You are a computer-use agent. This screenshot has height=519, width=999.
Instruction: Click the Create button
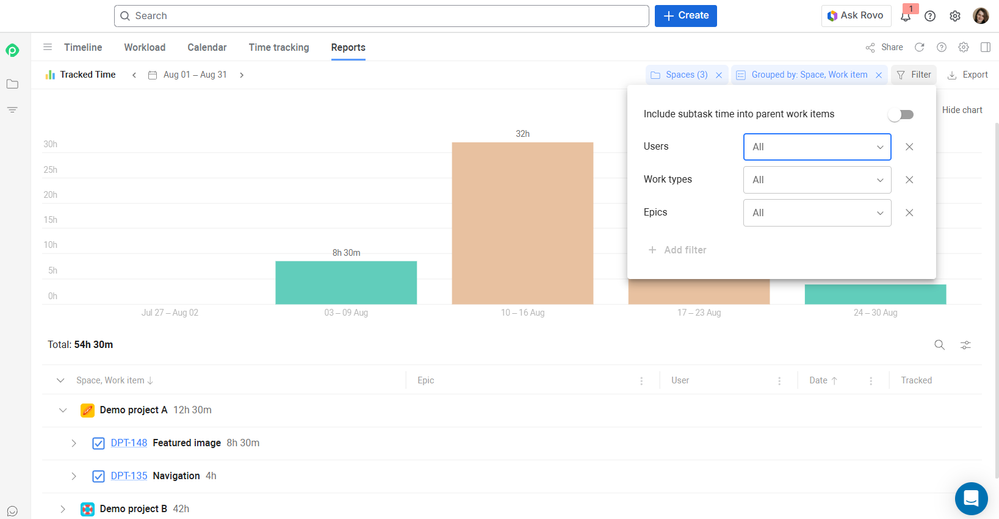[686, 16]
